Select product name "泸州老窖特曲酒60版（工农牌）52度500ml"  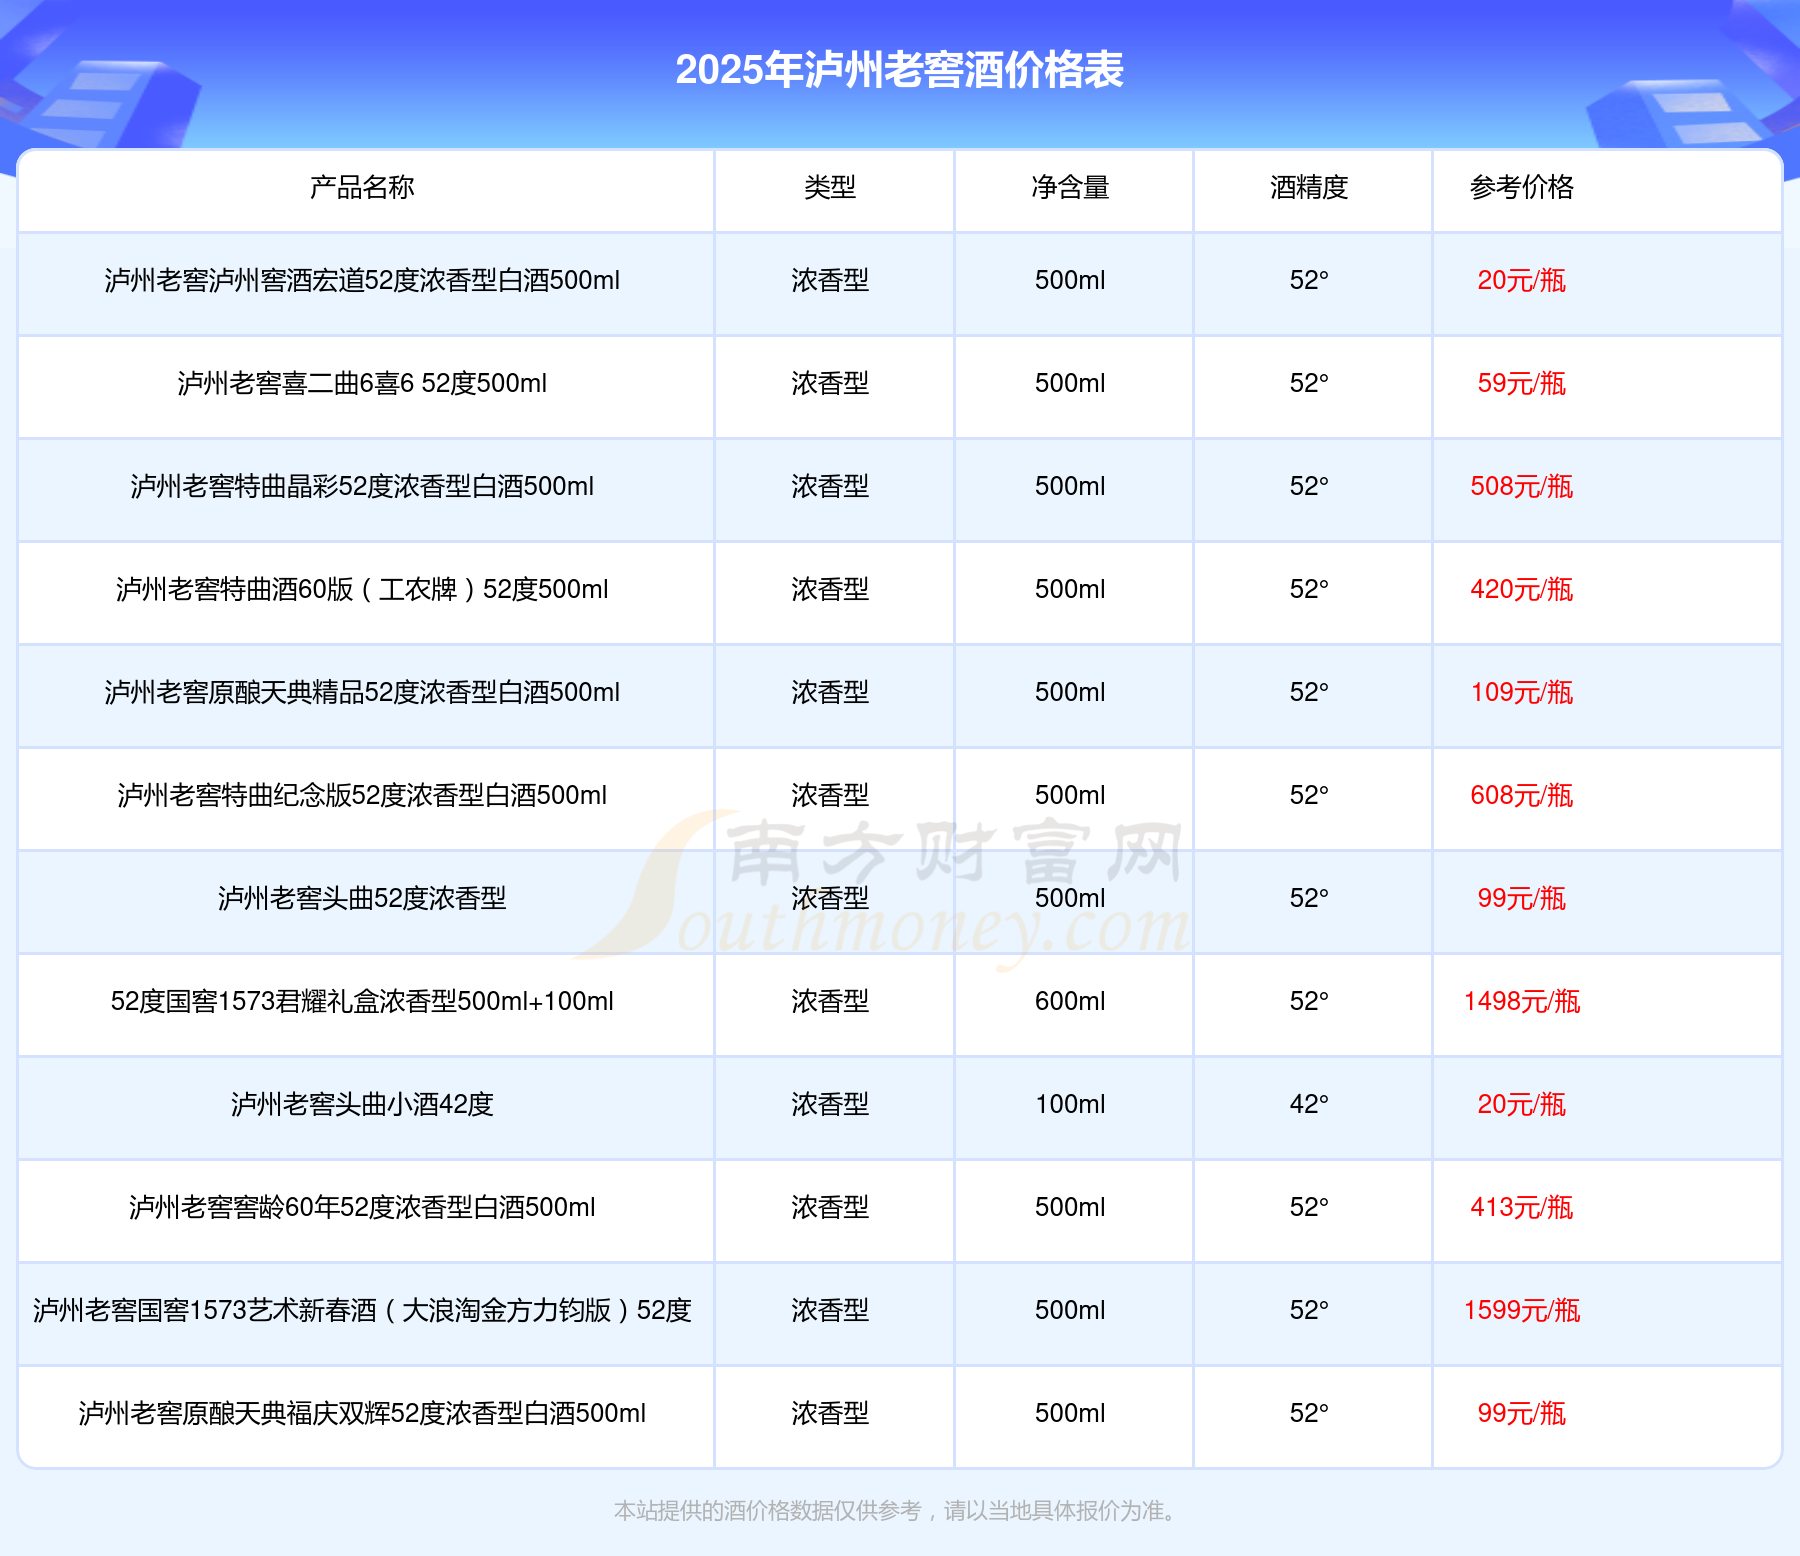362,590
